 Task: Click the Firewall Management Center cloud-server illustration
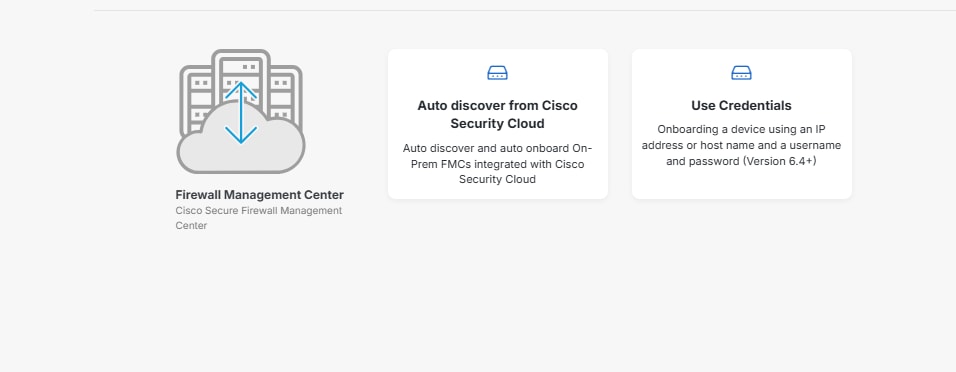pyautogui.click(x=241, y=111)
